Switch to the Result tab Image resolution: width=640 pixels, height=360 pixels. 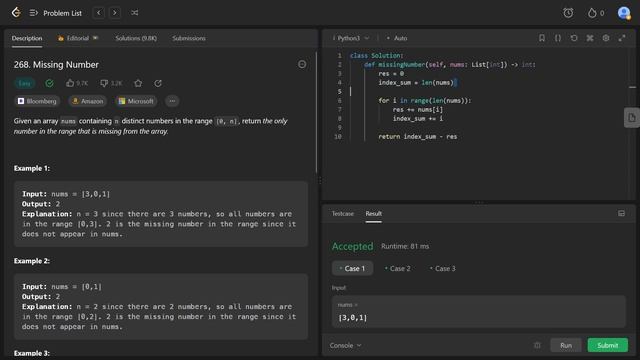[x=373, y=213]
